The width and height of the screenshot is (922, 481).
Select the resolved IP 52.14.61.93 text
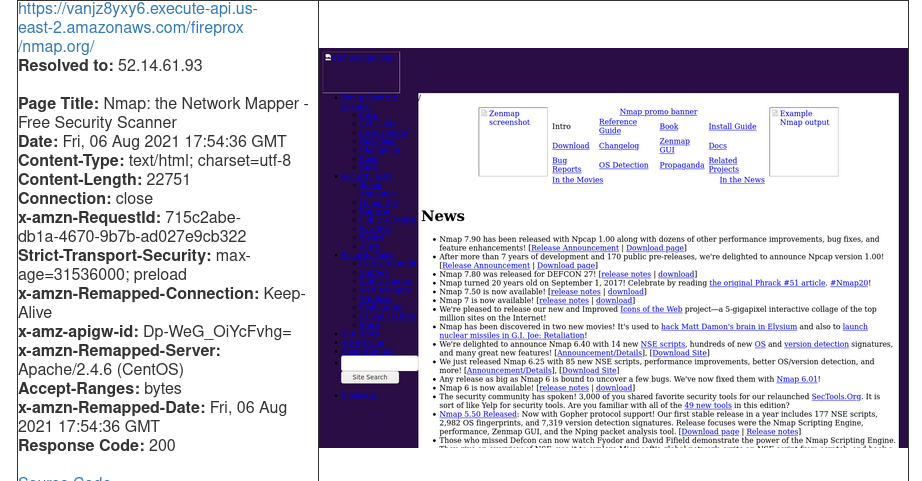(x=160, y=65)
